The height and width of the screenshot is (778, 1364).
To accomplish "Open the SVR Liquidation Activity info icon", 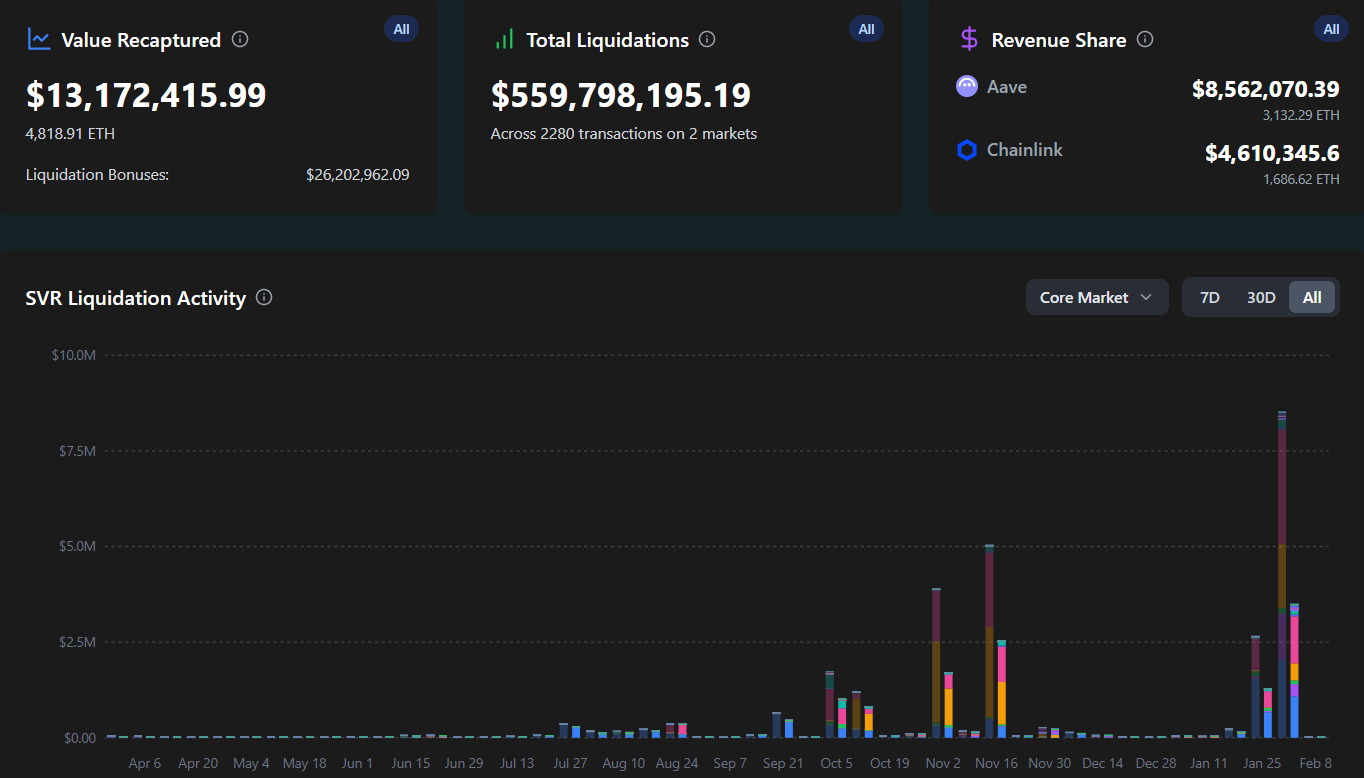I will click(x=263, y=297).
